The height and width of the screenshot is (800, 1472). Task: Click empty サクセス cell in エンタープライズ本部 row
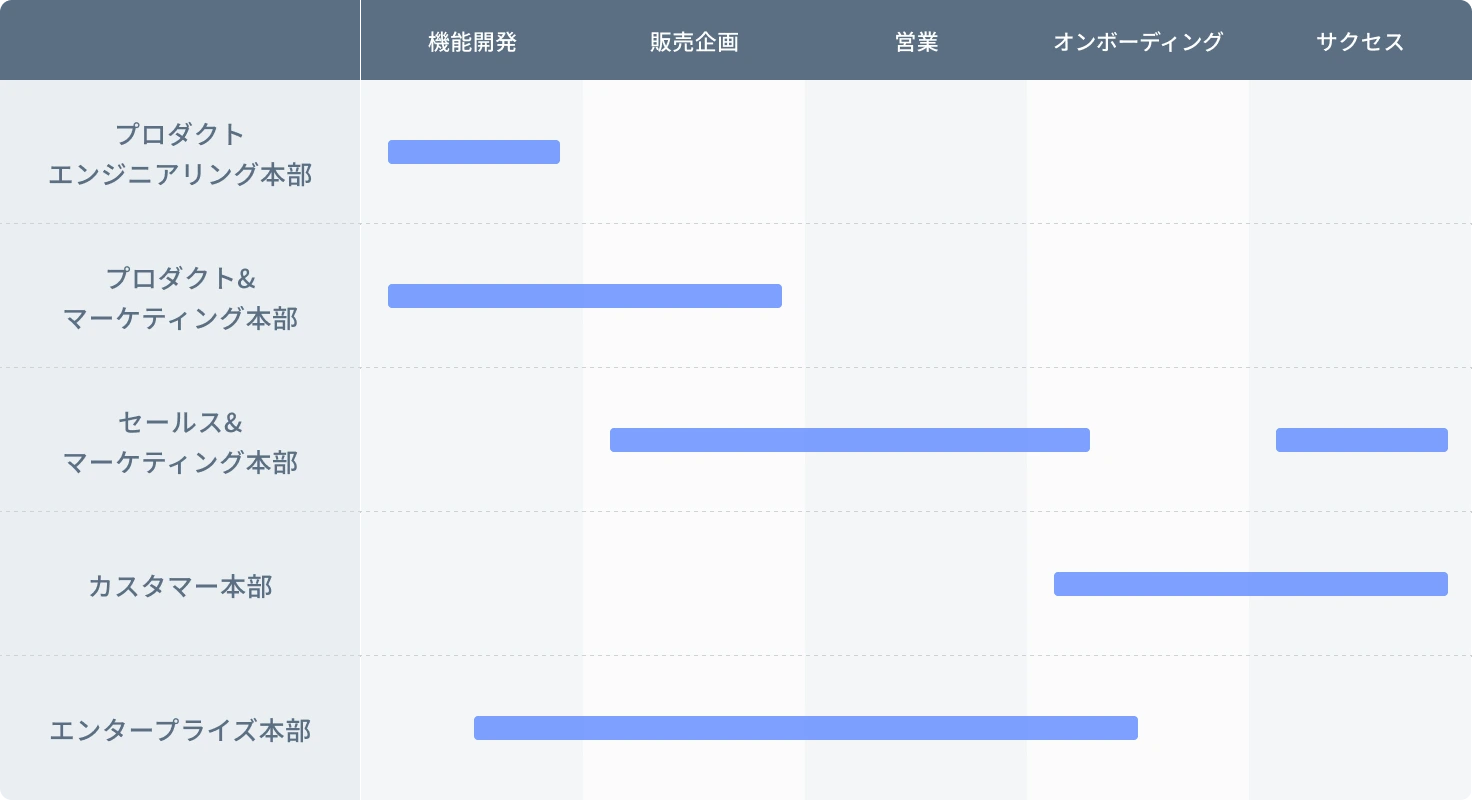(x=1360, y=728)
